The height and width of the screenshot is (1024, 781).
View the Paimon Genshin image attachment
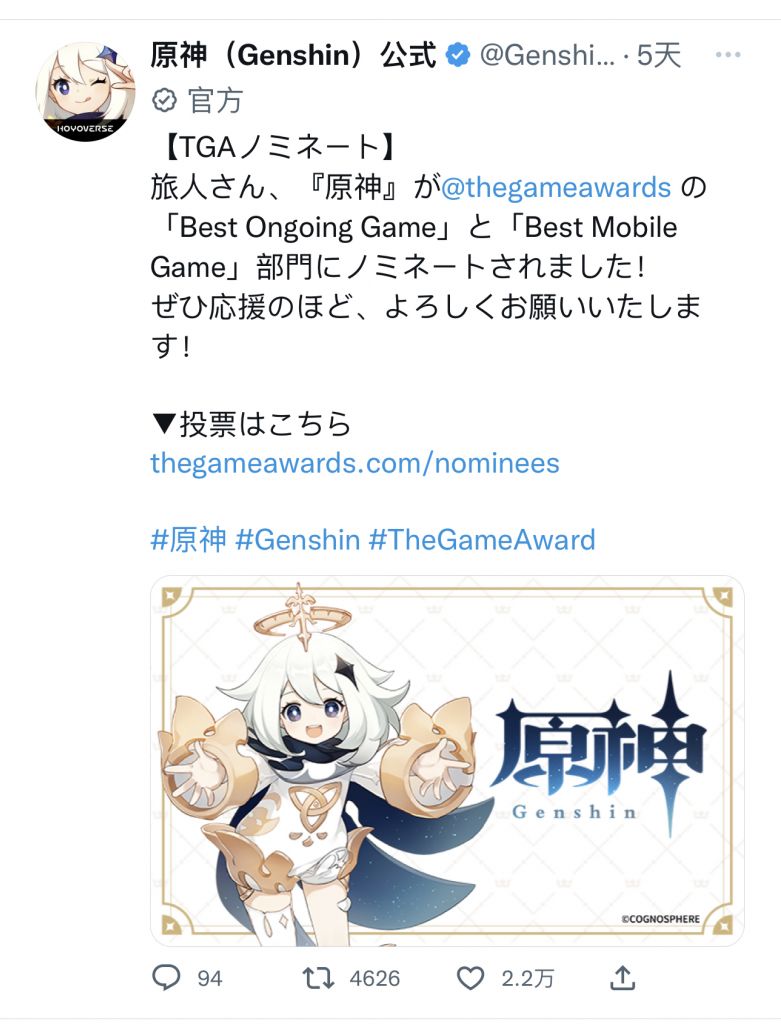coord(447,761)
